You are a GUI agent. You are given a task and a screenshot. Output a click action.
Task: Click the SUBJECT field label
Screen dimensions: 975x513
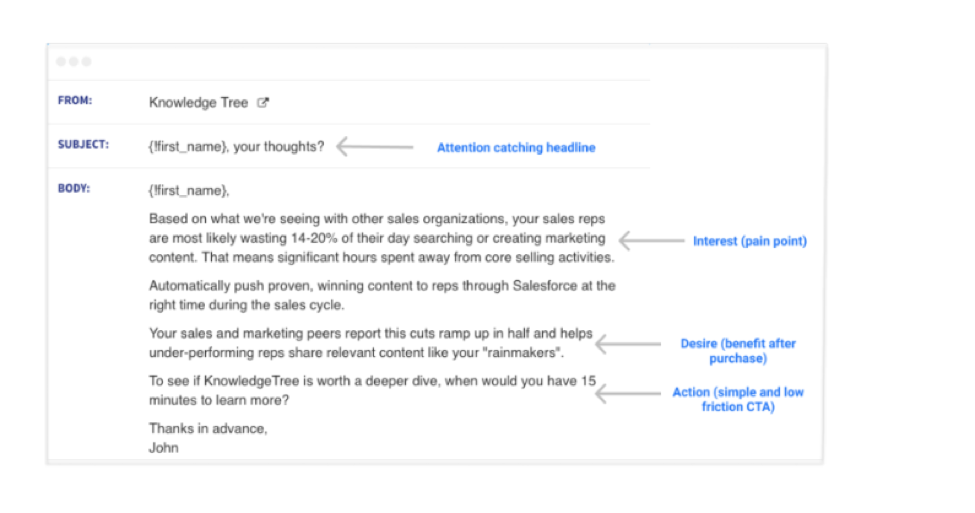click(x=82, y=145)
